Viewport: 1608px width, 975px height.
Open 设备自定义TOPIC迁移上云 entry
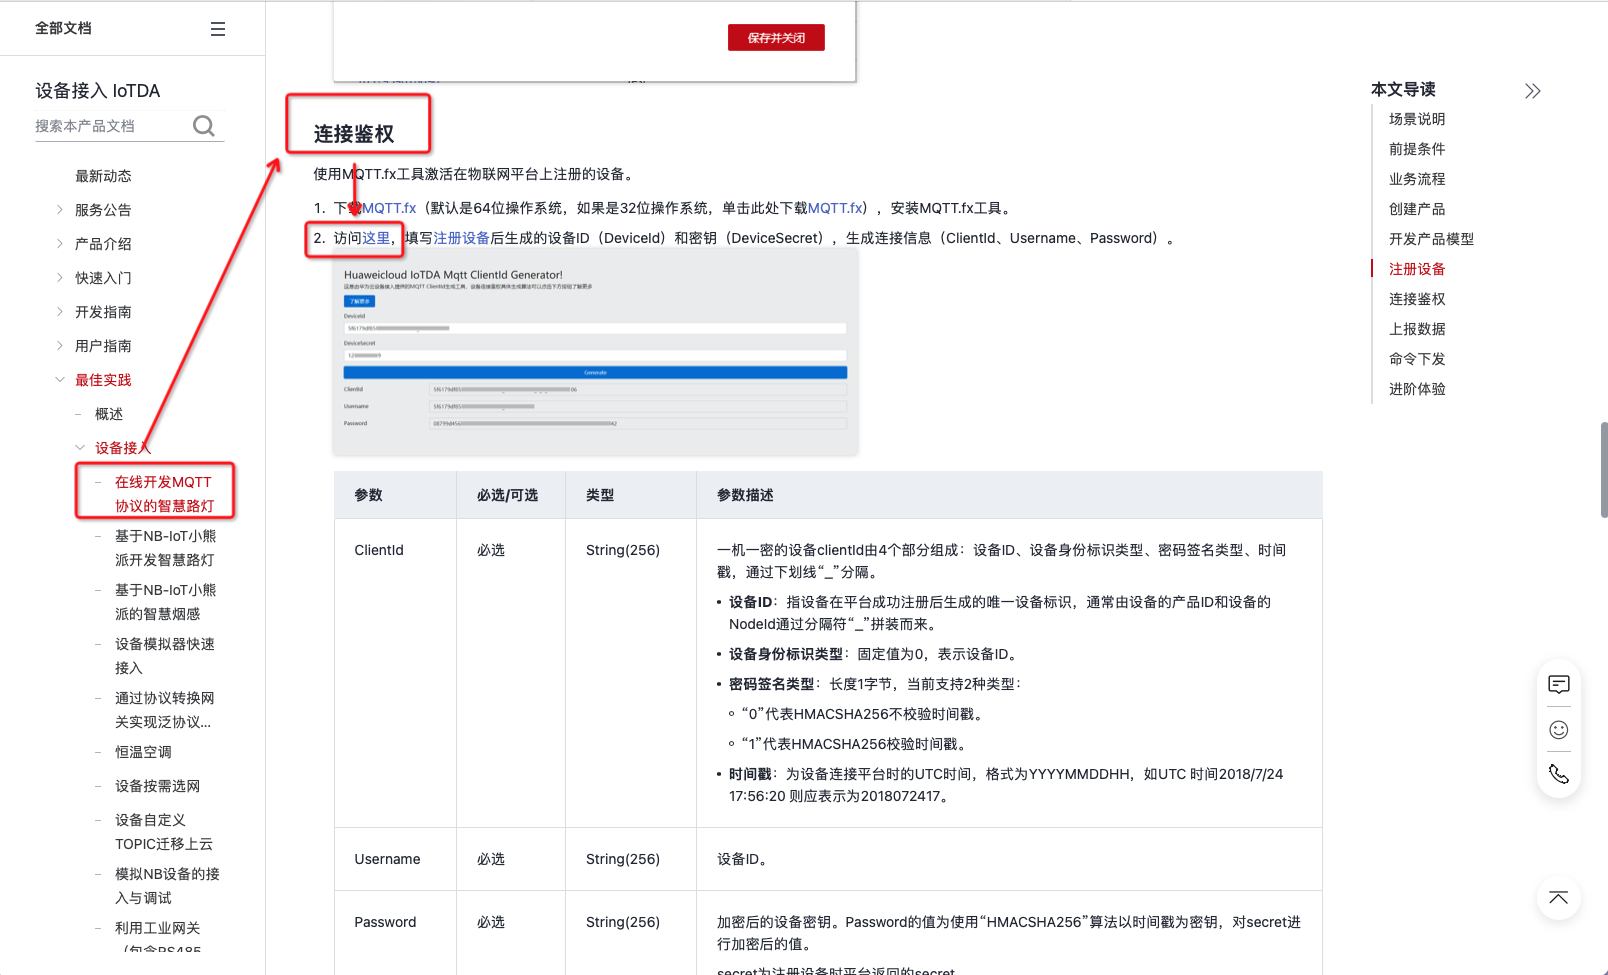pos(164,832)
